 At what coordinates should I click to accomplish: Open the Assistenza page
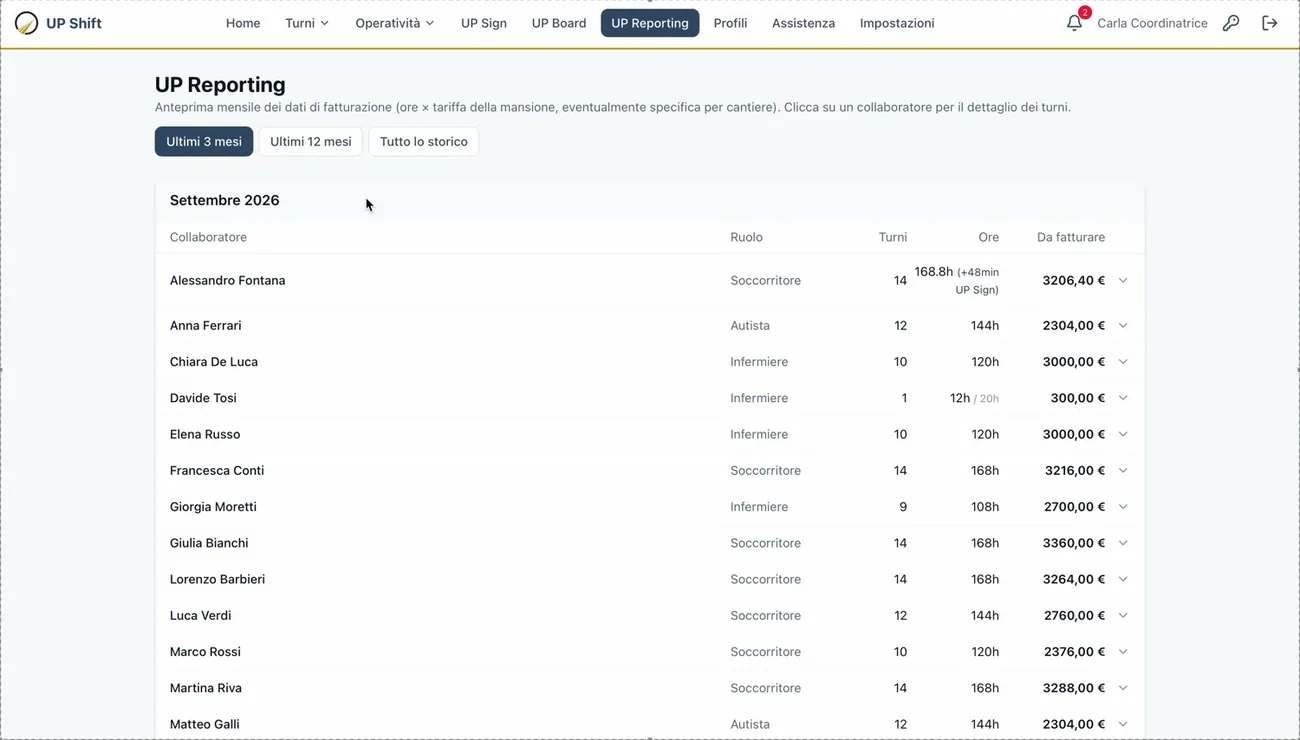(803, 23)
